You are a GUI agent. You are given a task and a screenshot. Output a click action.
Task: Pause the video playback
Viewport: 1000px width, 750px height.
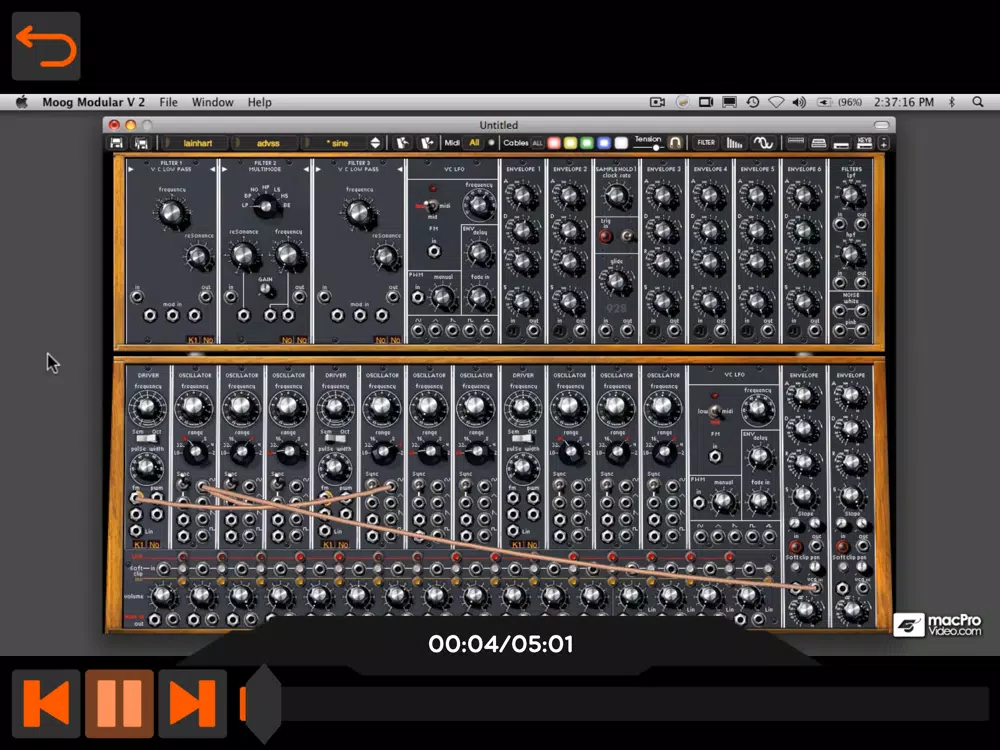tap(119, 703)
